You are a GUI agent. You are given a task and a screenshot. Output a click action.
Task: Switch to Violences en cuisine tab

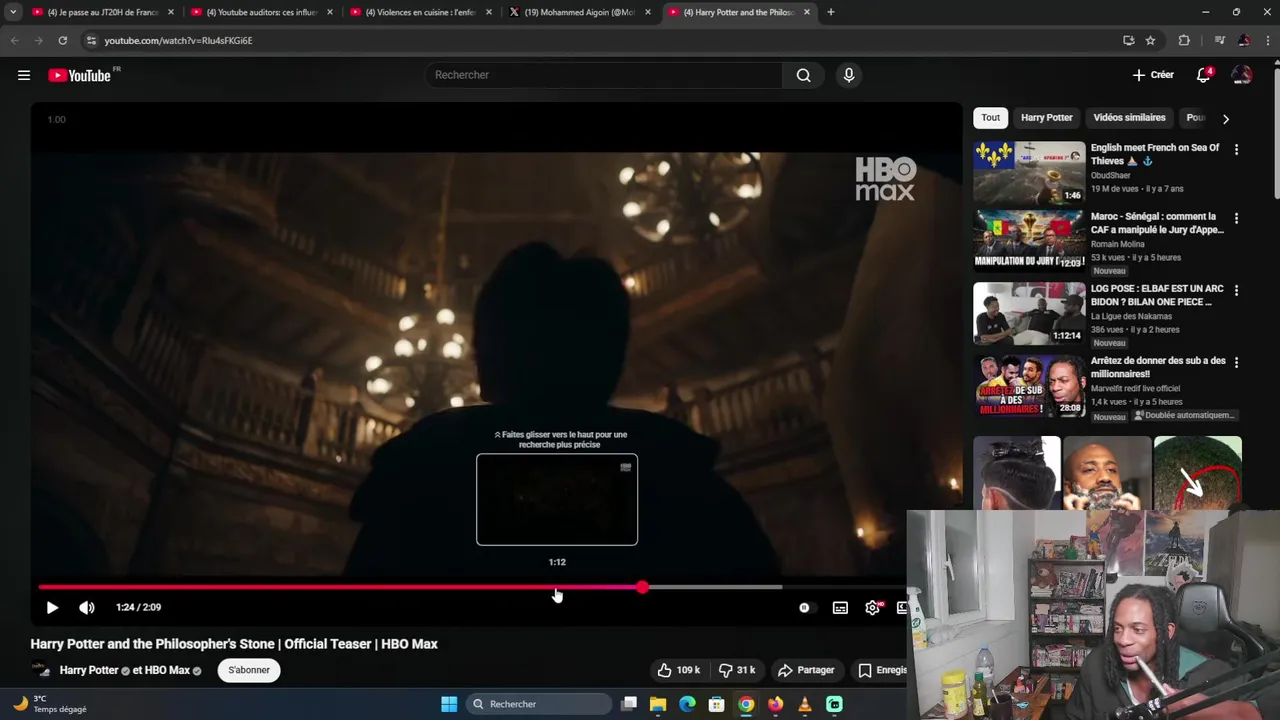pos(421,12)
